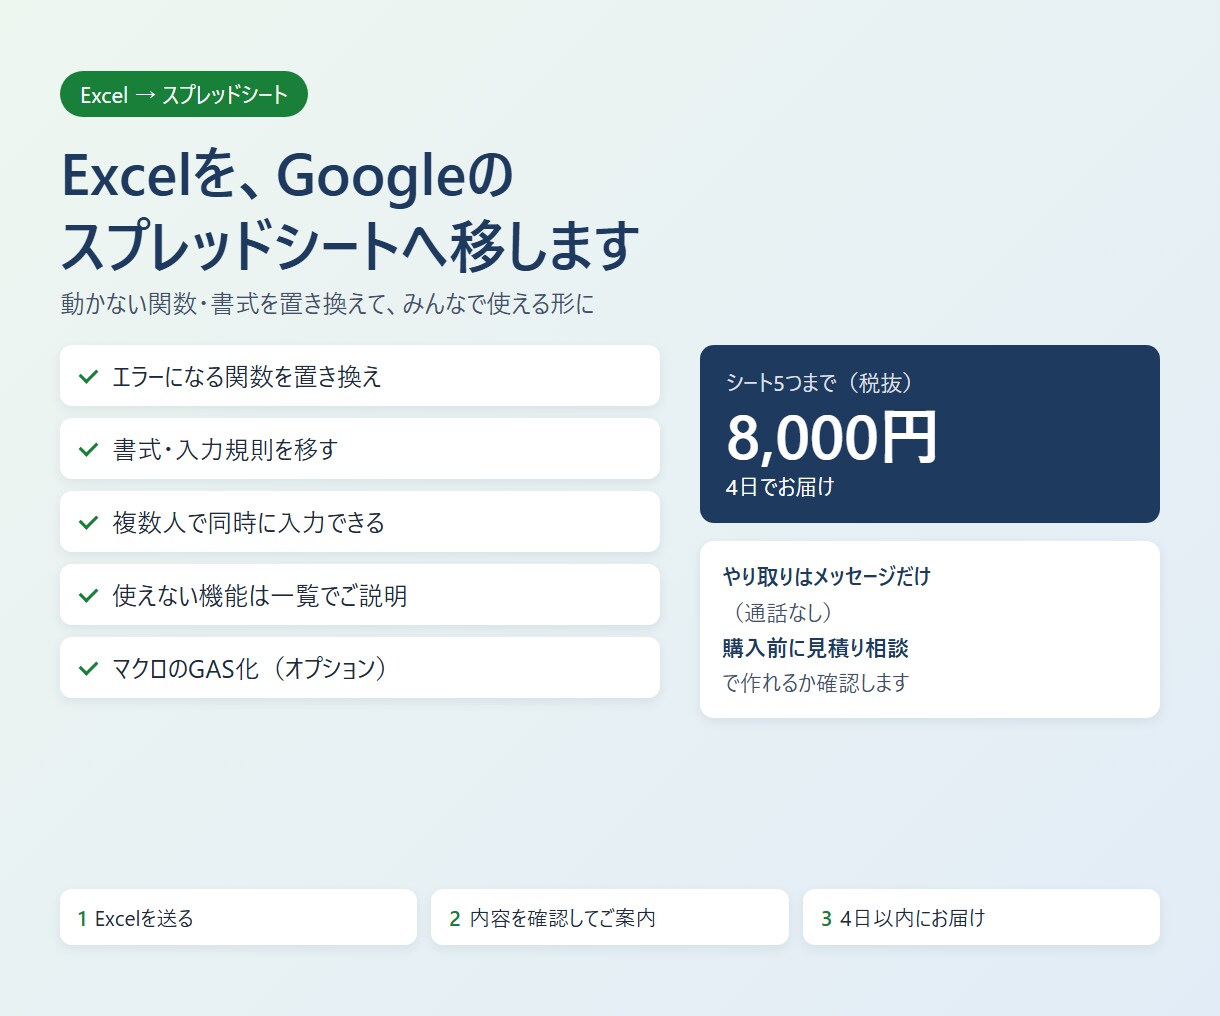Image resolution: width=1220 pixels, height=1016 pixels.
Task: Click the text '4日でお届け' in price card
Action: tap(780, 487)
